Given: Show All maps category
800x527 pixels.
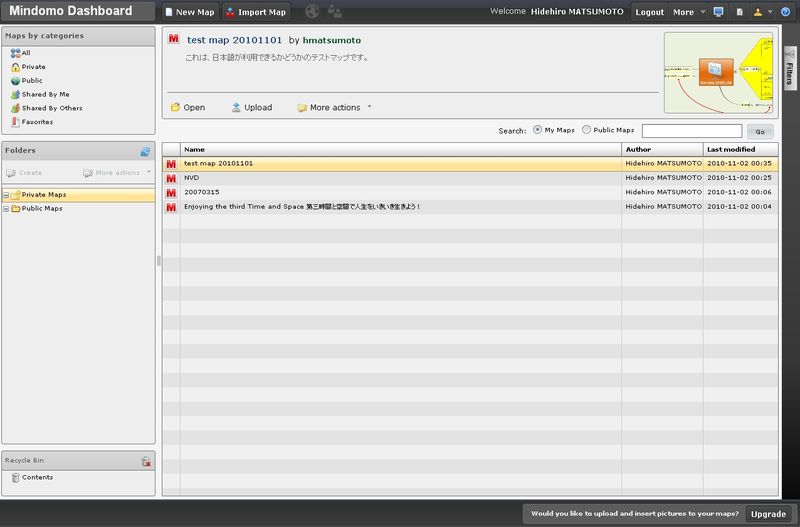Looking at the screenshot, I should [x=21, y=53].
